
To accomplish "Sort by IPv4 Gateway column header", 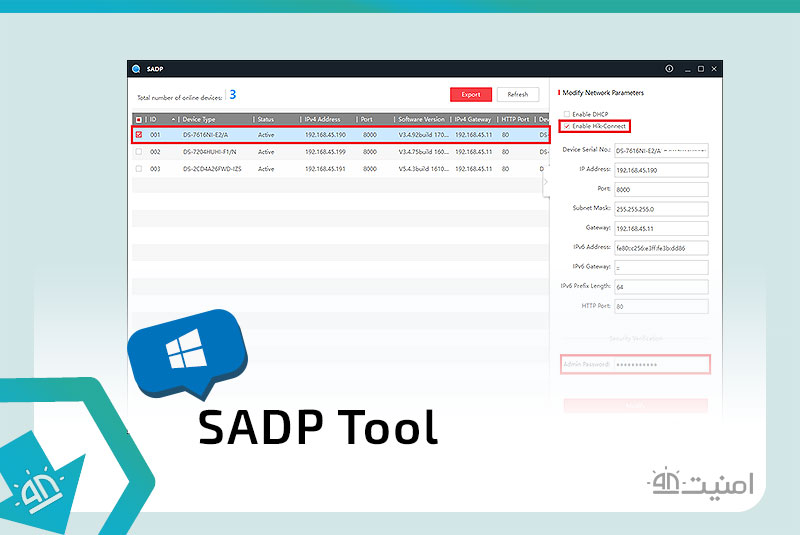I will [473, 119].
